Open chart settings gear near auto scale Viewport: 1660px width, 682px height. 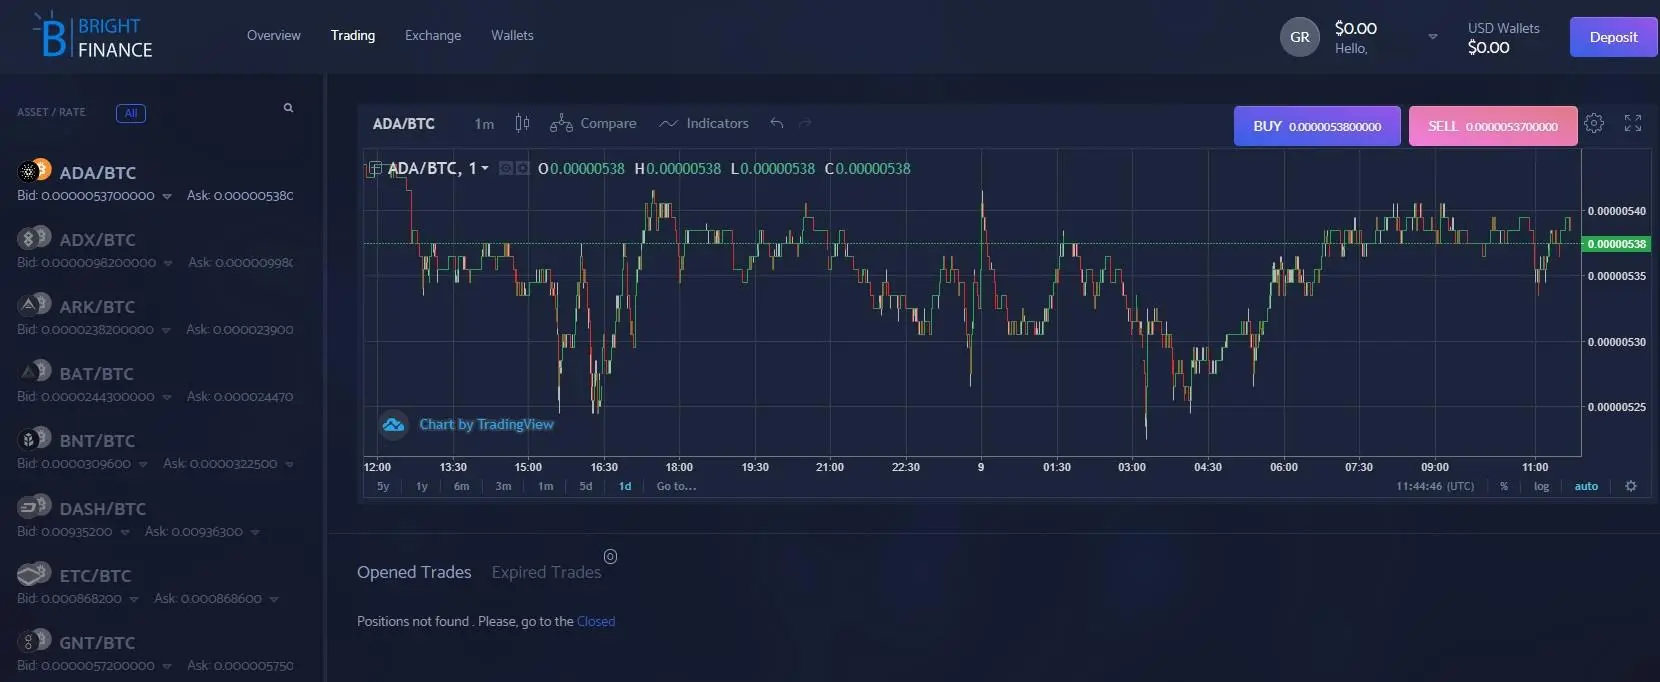pyautogui.click(x=1631, y=486)
